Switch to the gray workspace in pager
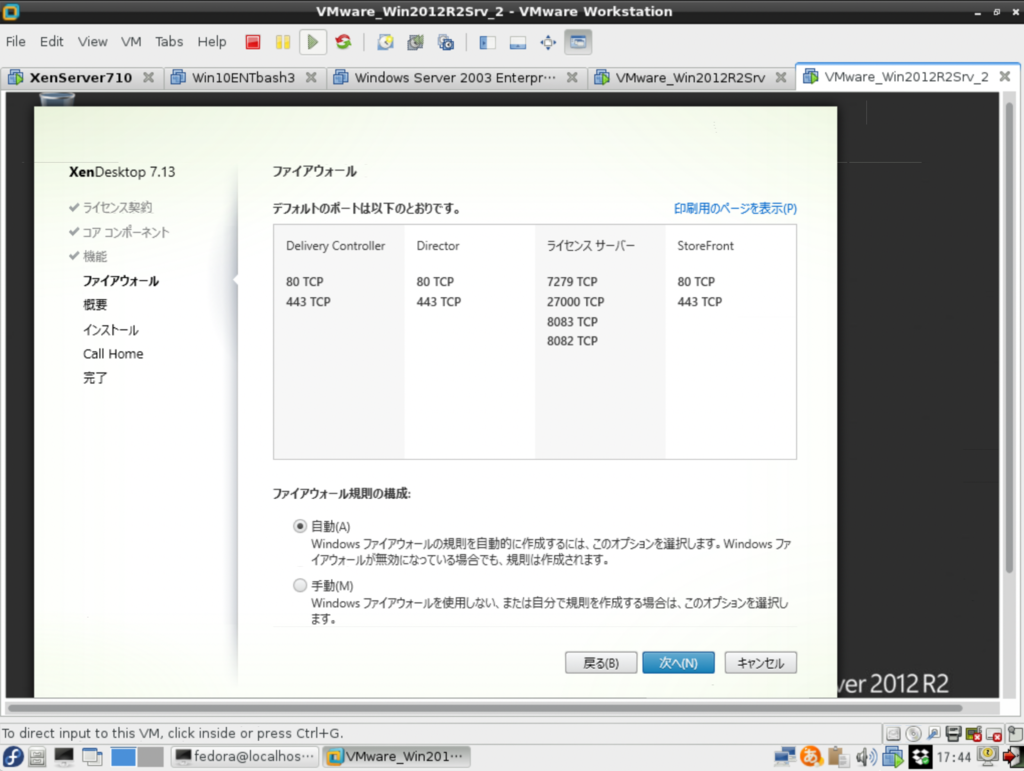This screenshot has width=1024, height=771. tap(150, 757)
